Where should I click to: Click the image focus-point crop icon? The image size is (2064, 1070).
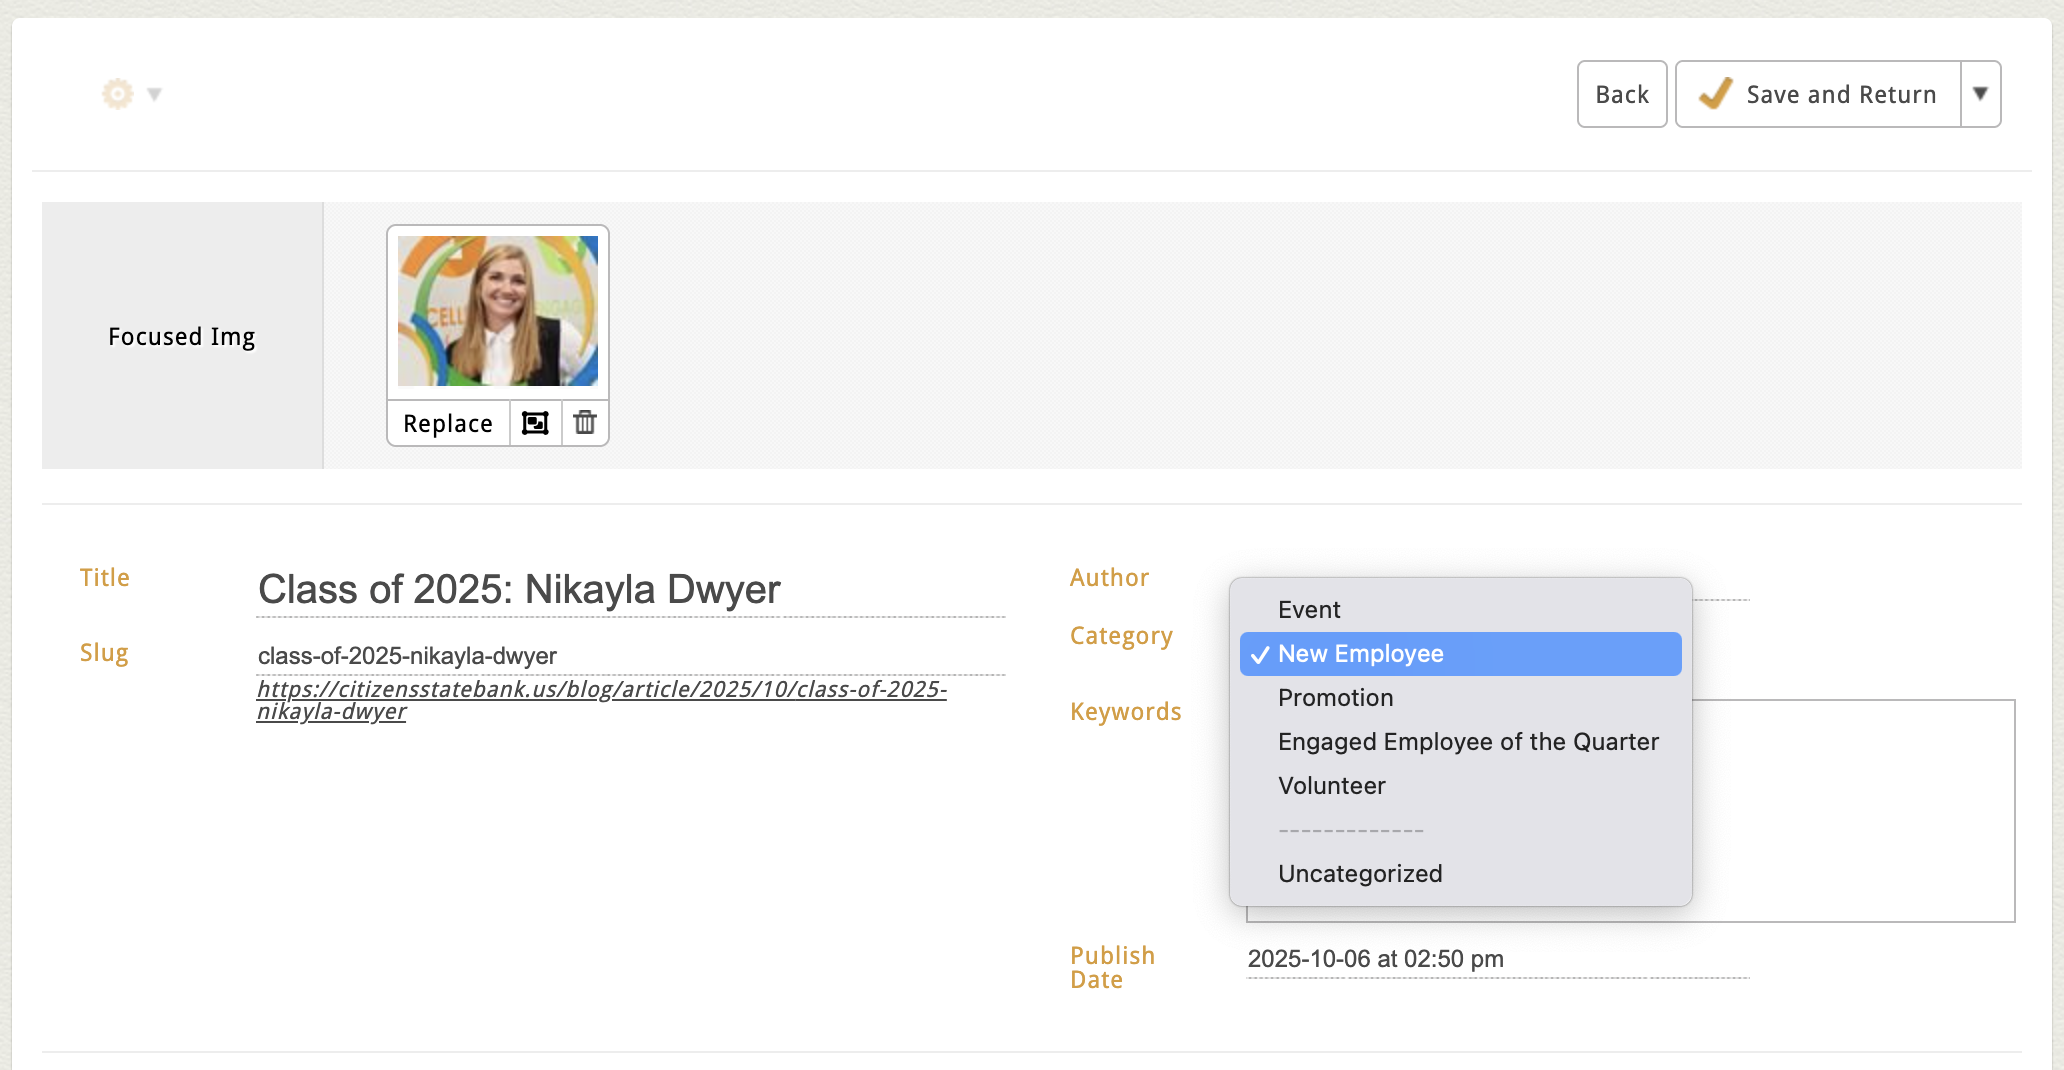coord(535,423)
